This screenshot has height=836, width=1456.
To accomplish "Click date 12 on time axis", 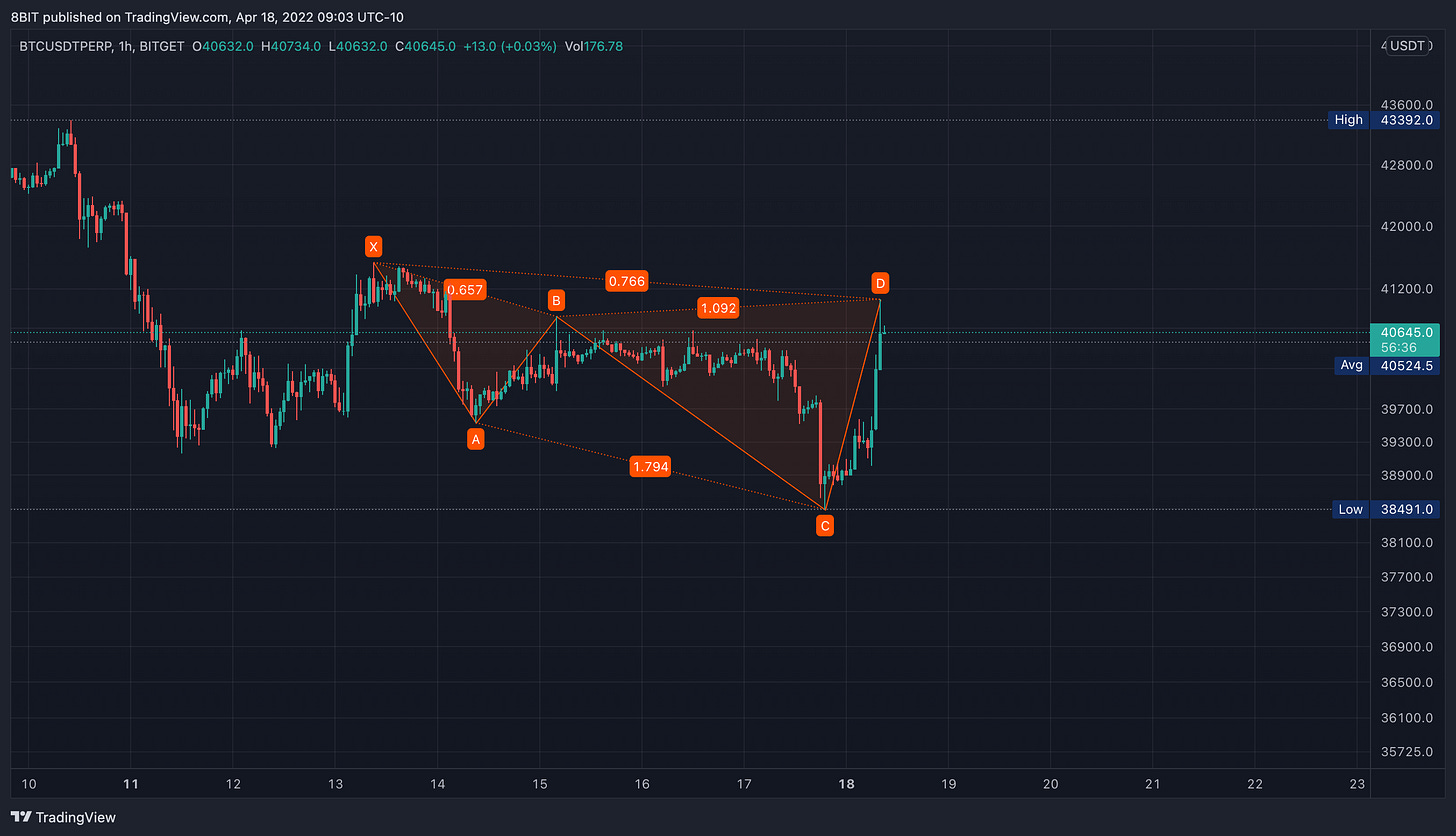I will coord(232,784).
